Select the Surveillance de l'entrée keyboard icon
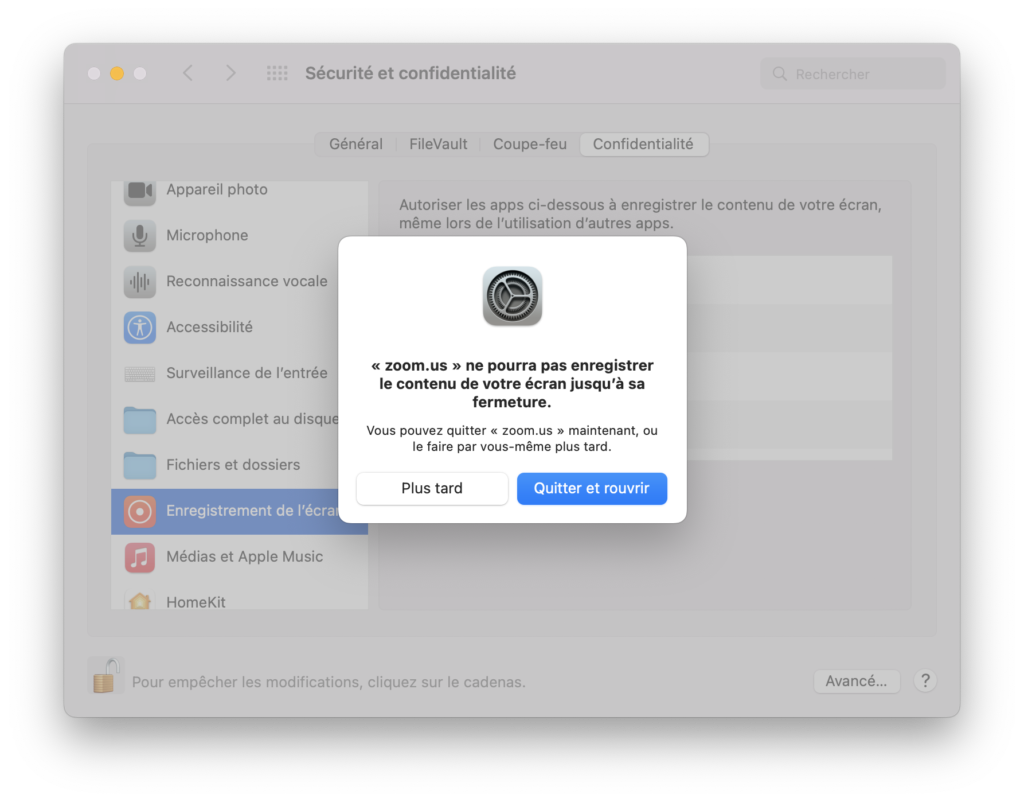This screenshot has height=802, width=1024. click(140, 374)
